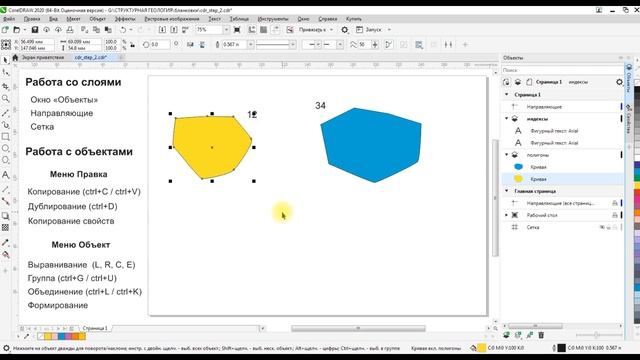The height and width of the screenshot is (360, 640).
Task: Select the Drop Shadow tool
Action: point(5,216)
